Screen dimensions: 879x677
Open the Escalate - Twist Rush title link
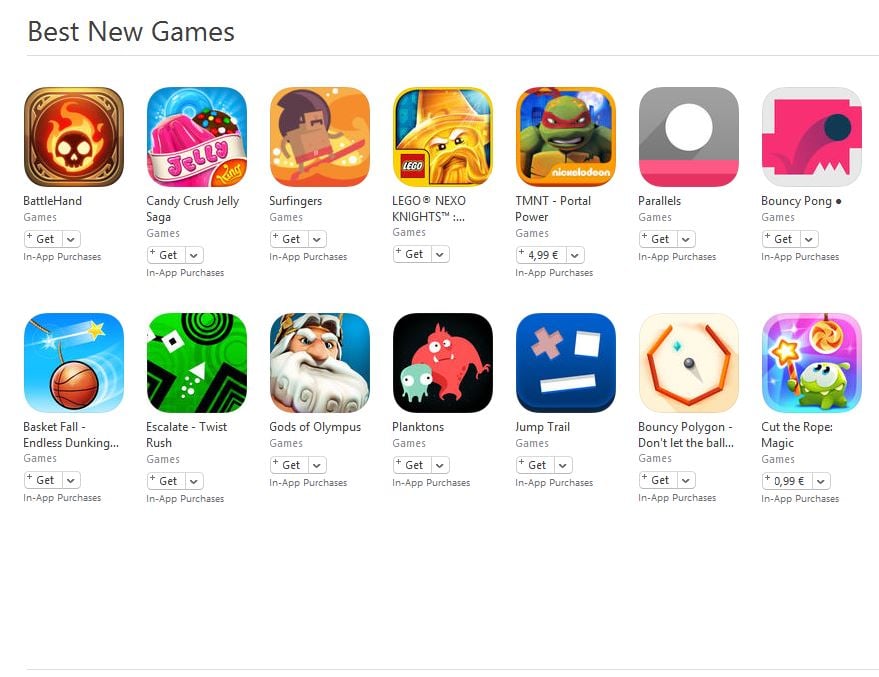tap(187, 434)
